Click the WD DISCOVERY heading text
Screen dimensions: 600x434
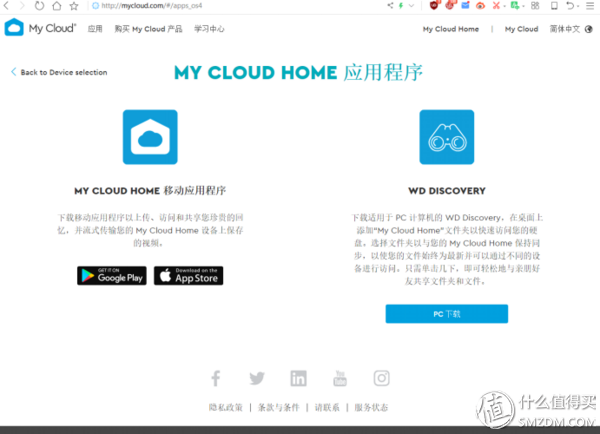coord(447,191)
